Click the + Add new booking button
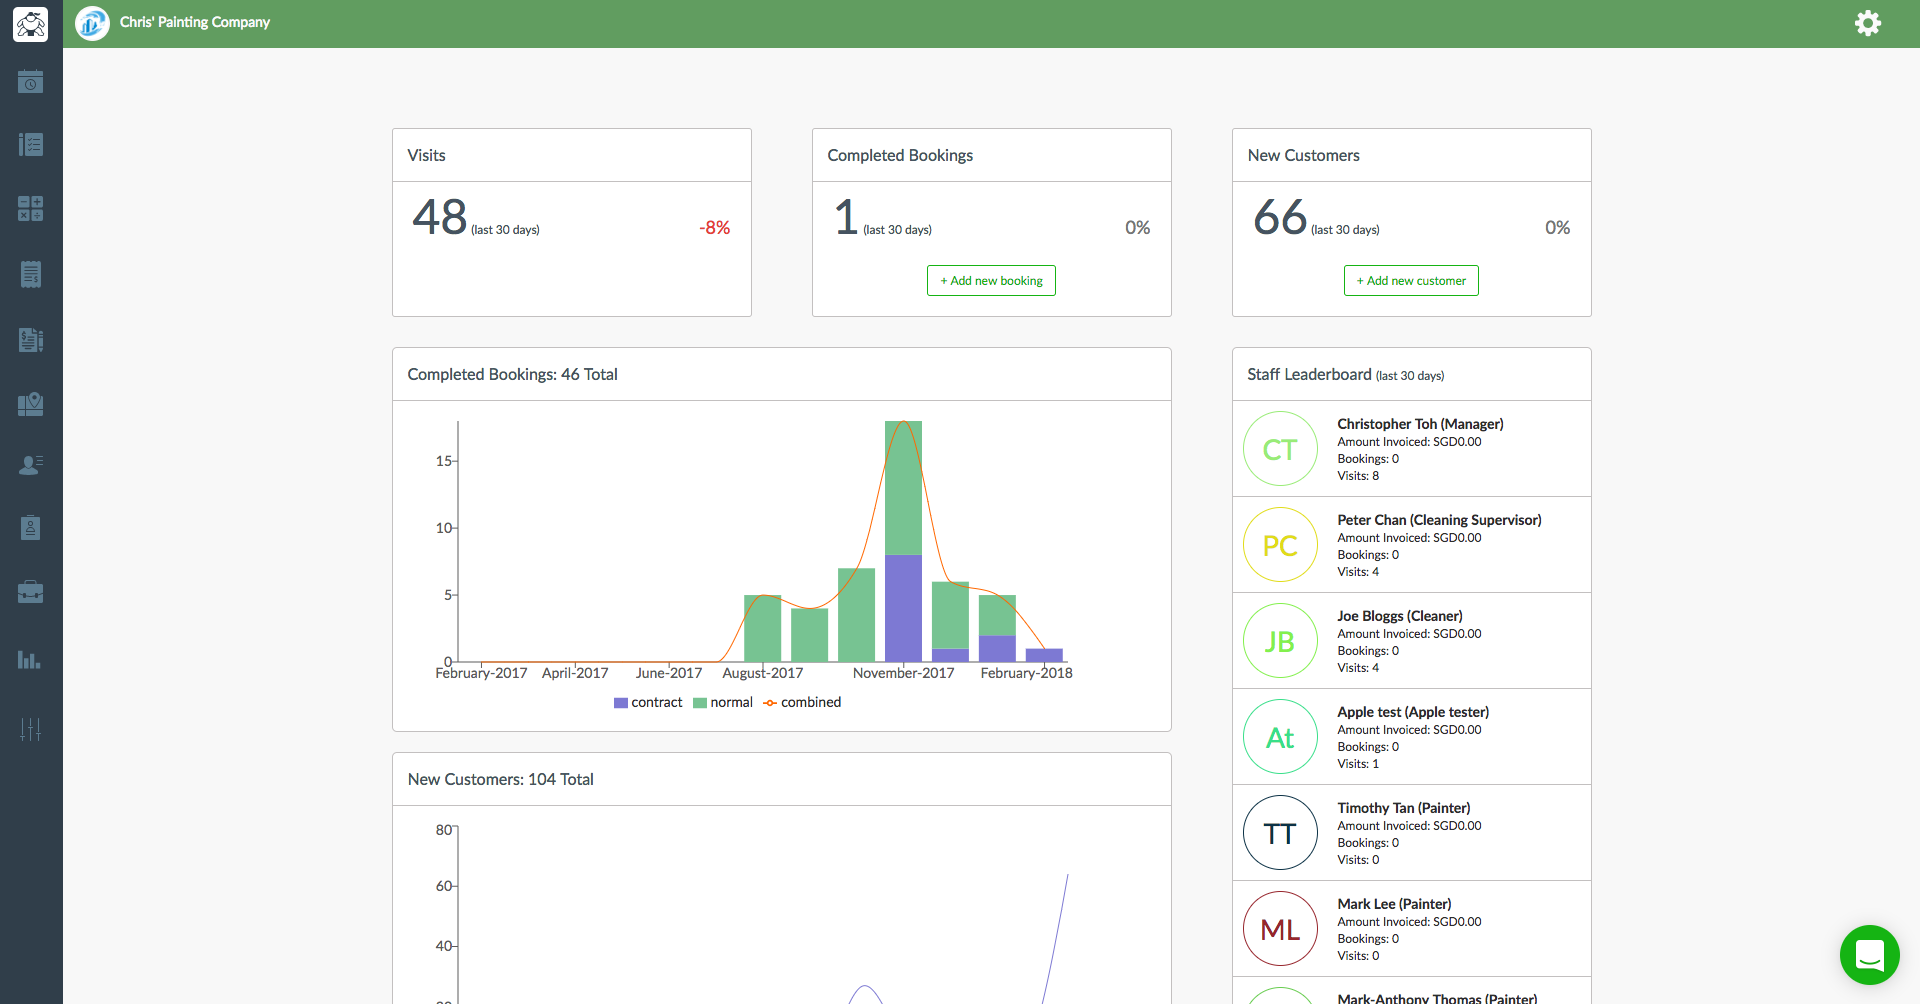 [991, 281]
